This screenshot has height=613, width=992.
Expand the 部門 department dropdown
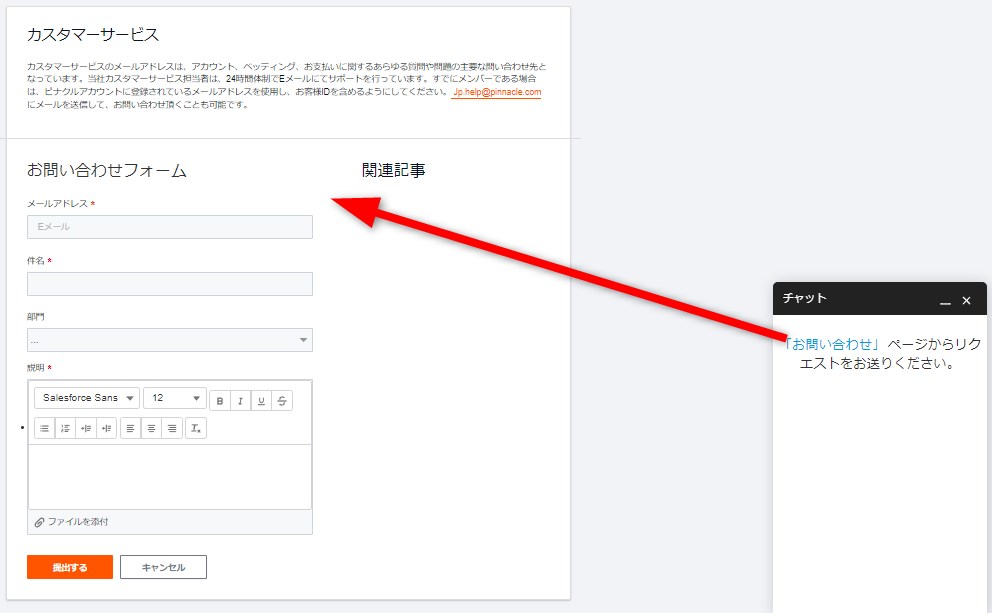[170, 340]
